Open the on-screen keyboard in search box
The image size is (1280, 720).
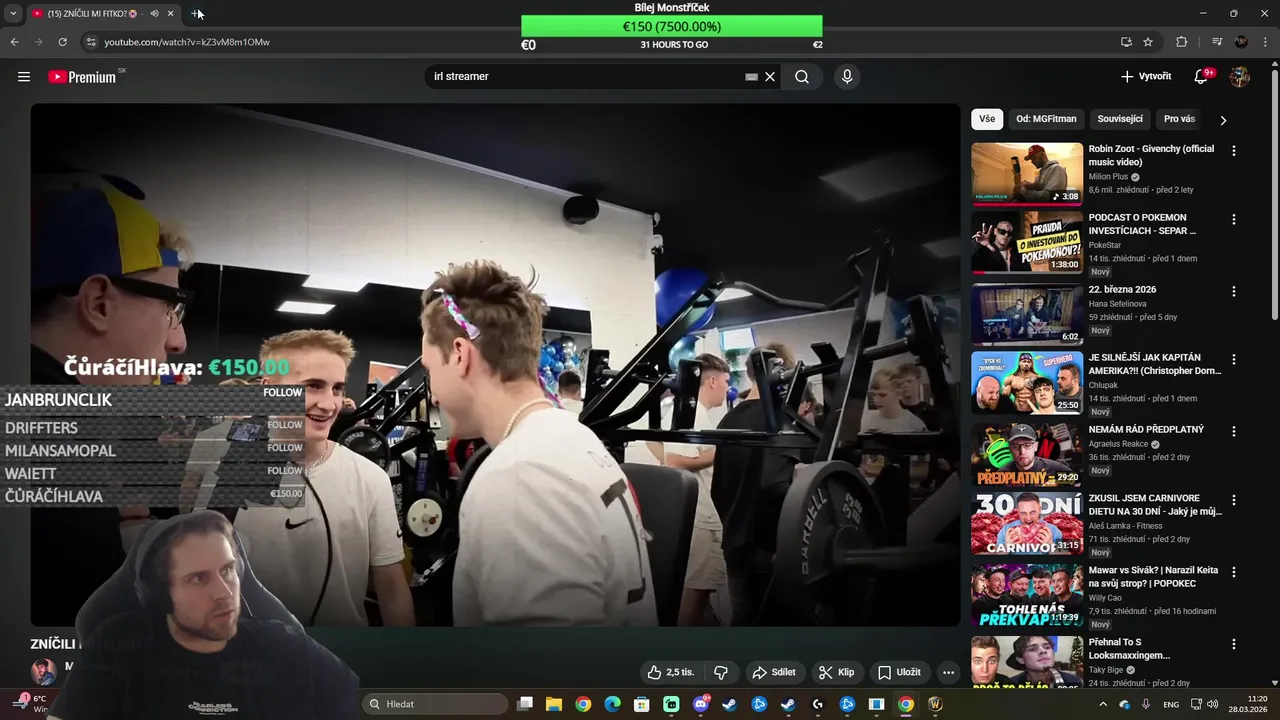click(x=751, y=77)
